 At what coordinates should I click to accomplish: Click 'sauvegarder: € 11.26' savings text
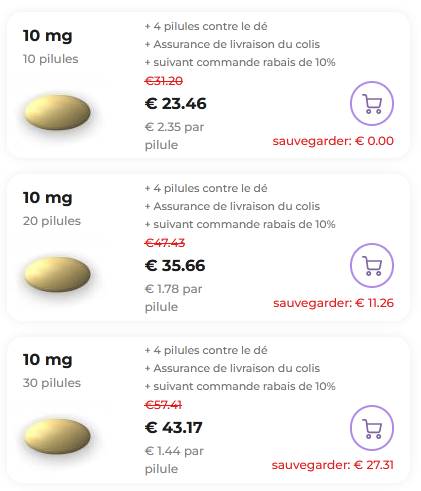pos(333,303)
